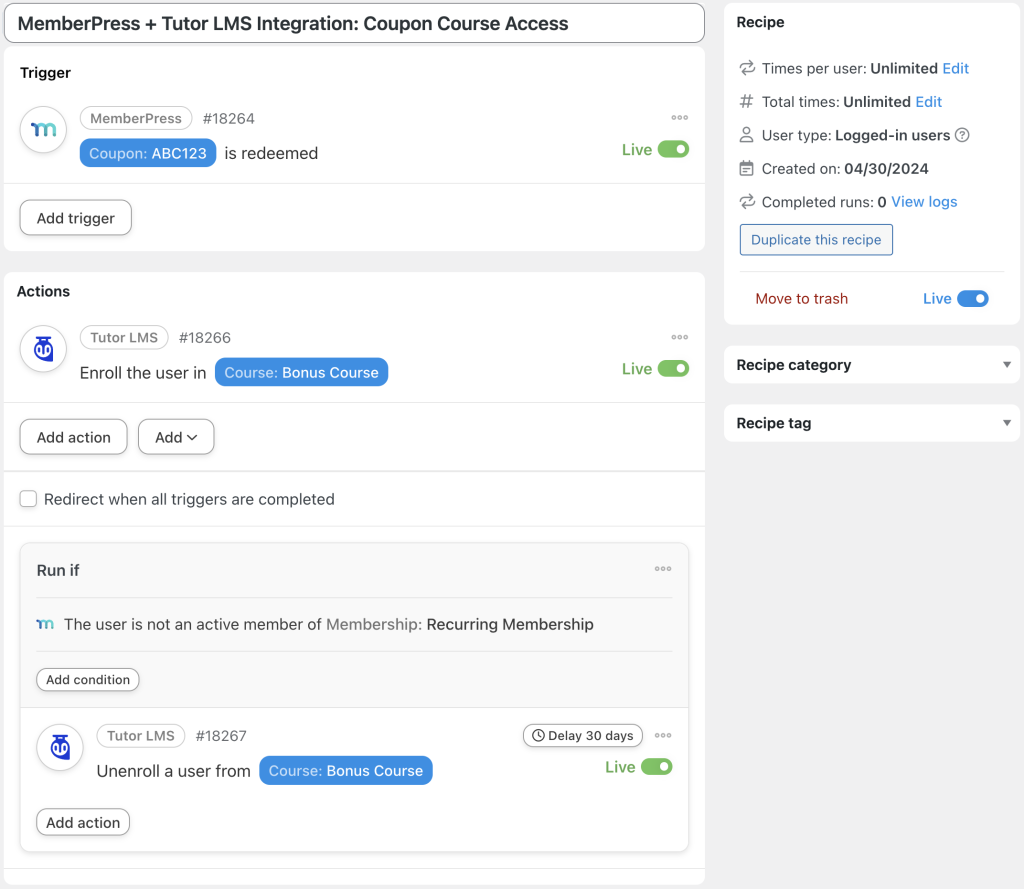Click the help question-mark icon next to User type
The image size is (1024, 889).
click(963, 135)
